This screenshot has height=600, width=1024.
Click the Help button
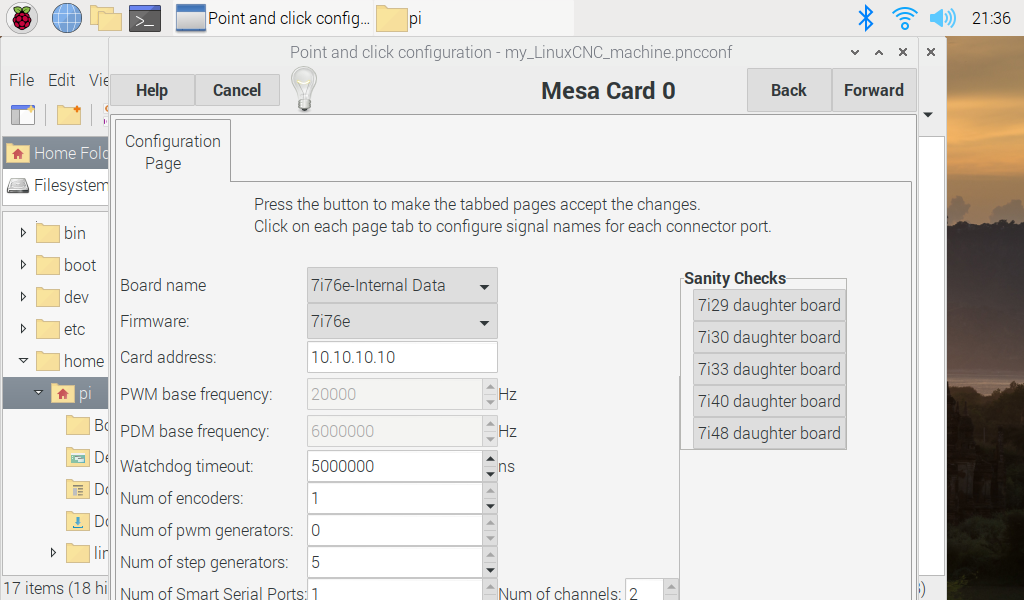click(x=152, y=90)
